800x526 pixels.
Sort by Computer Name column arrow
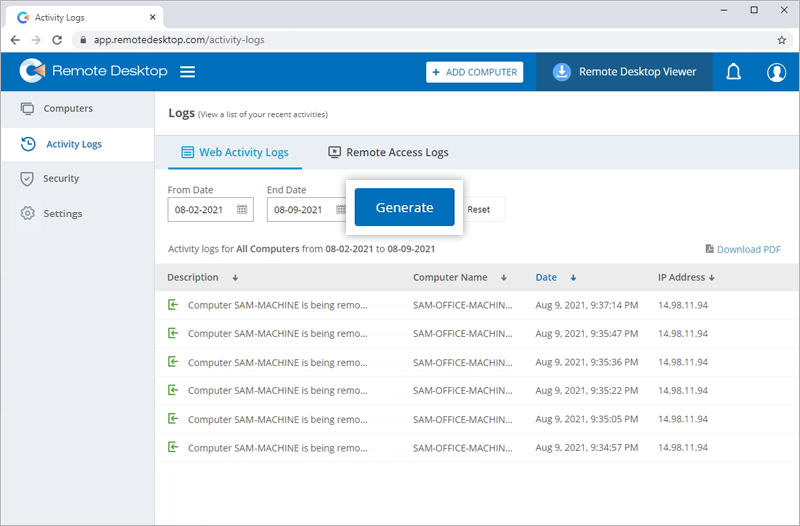504,278
